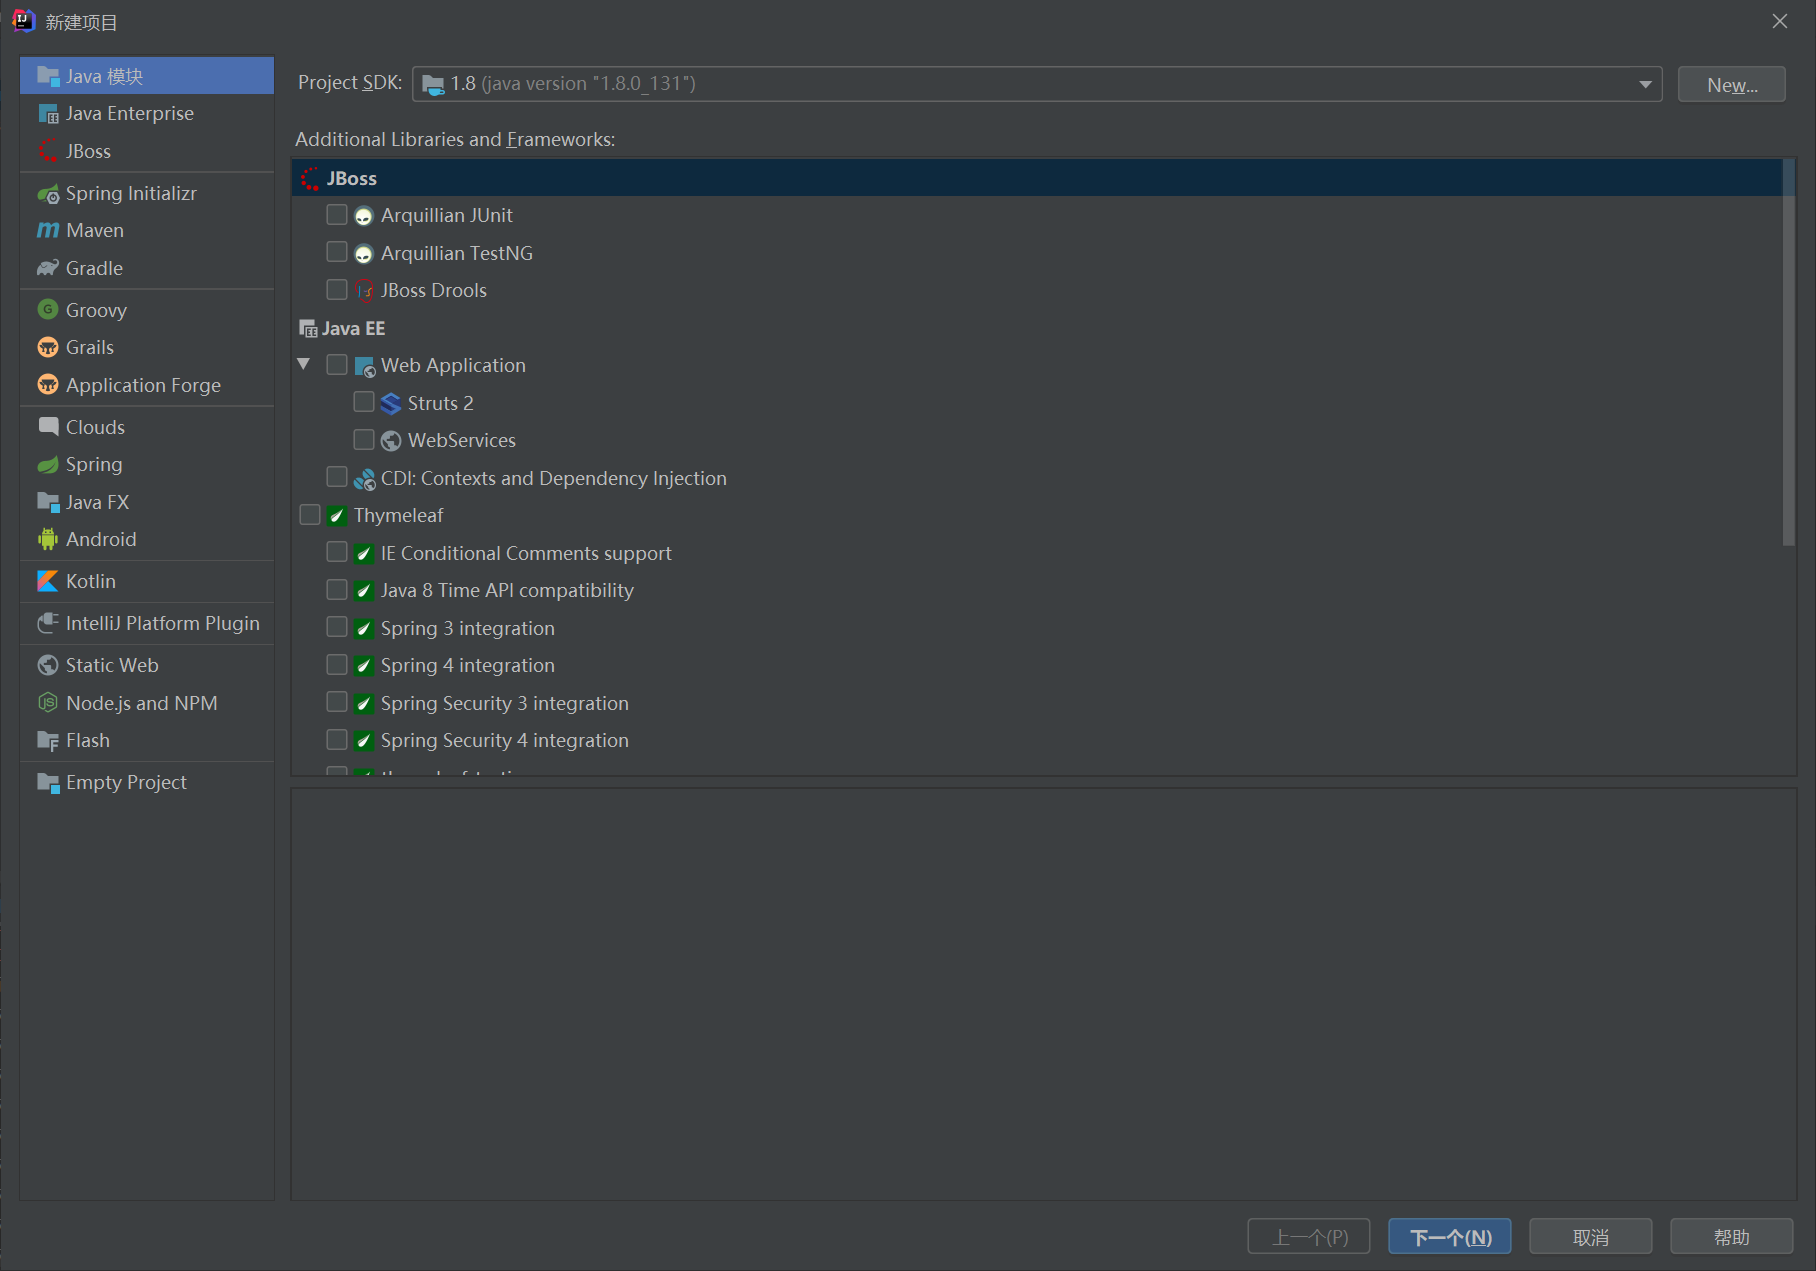Click the Thymeleaf green leaf icon
The height and width of the screenshot is (1271, 1816).
337,516
